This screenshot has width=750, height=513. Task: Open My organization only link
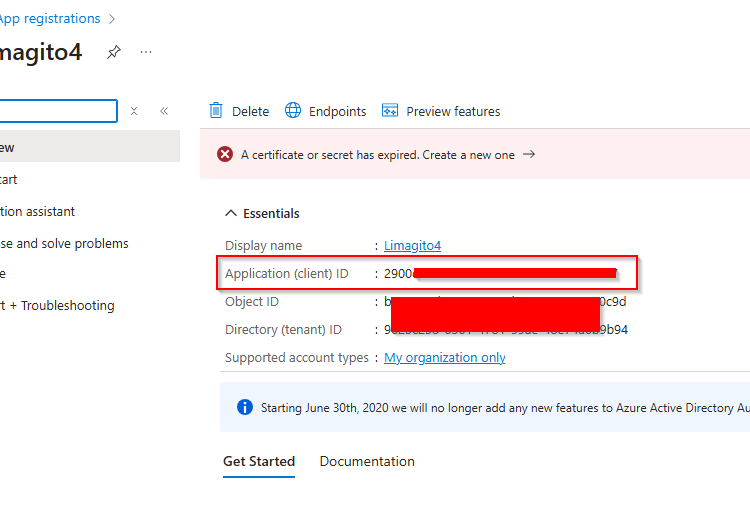tap(444, 357)
